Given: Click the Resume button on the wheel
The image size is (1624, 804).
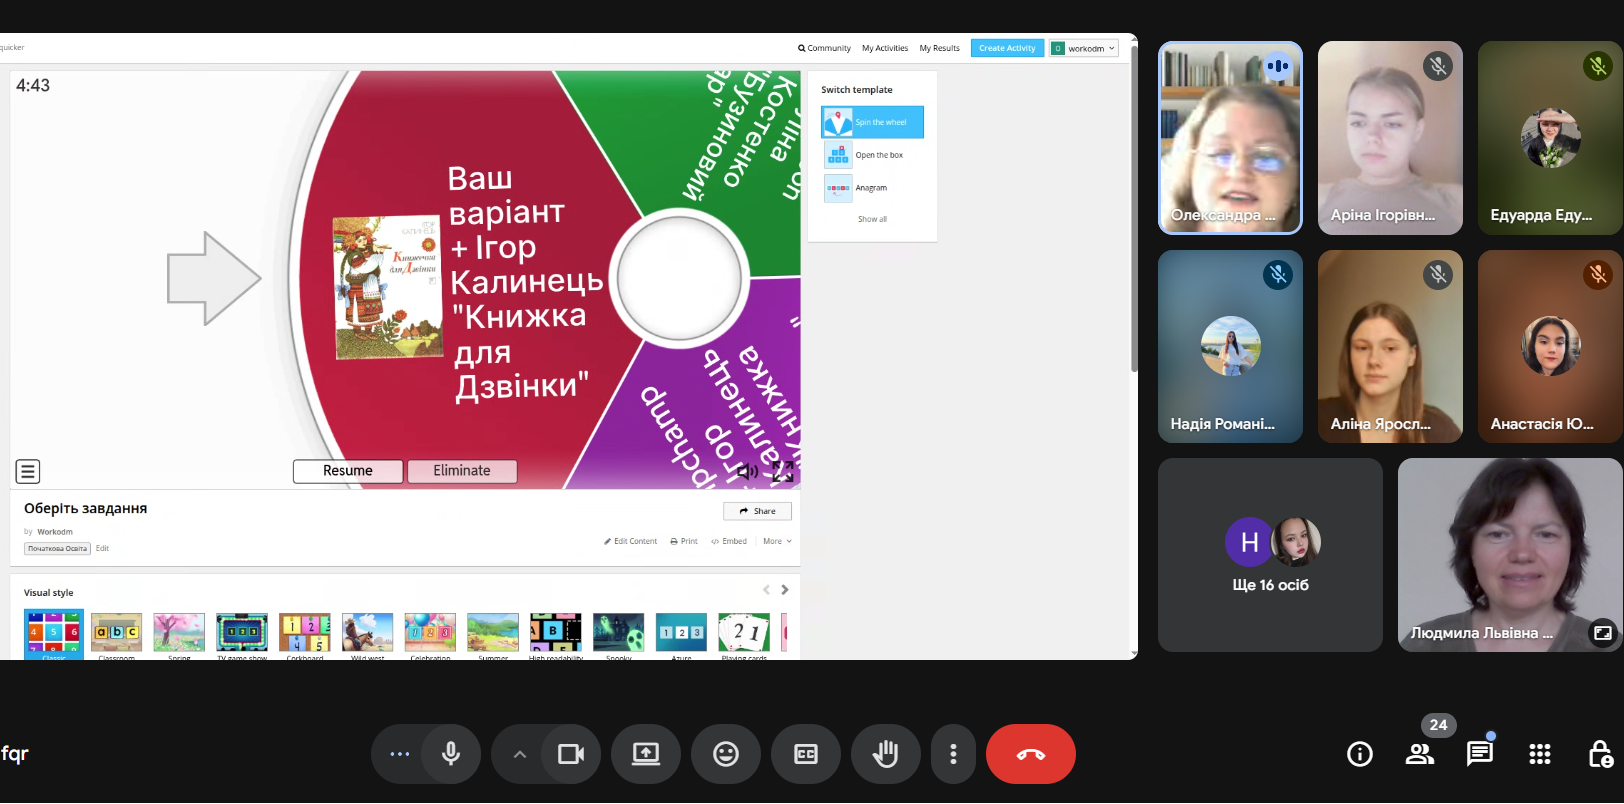Looking at the screenshot, I should [348, 471].
